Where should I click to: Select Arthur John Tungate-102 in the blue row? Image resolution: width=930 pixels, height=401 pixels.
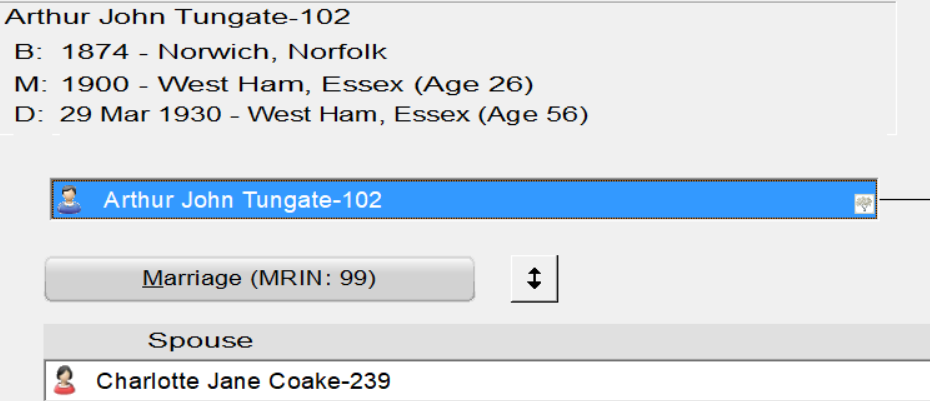tap(243, 200)
